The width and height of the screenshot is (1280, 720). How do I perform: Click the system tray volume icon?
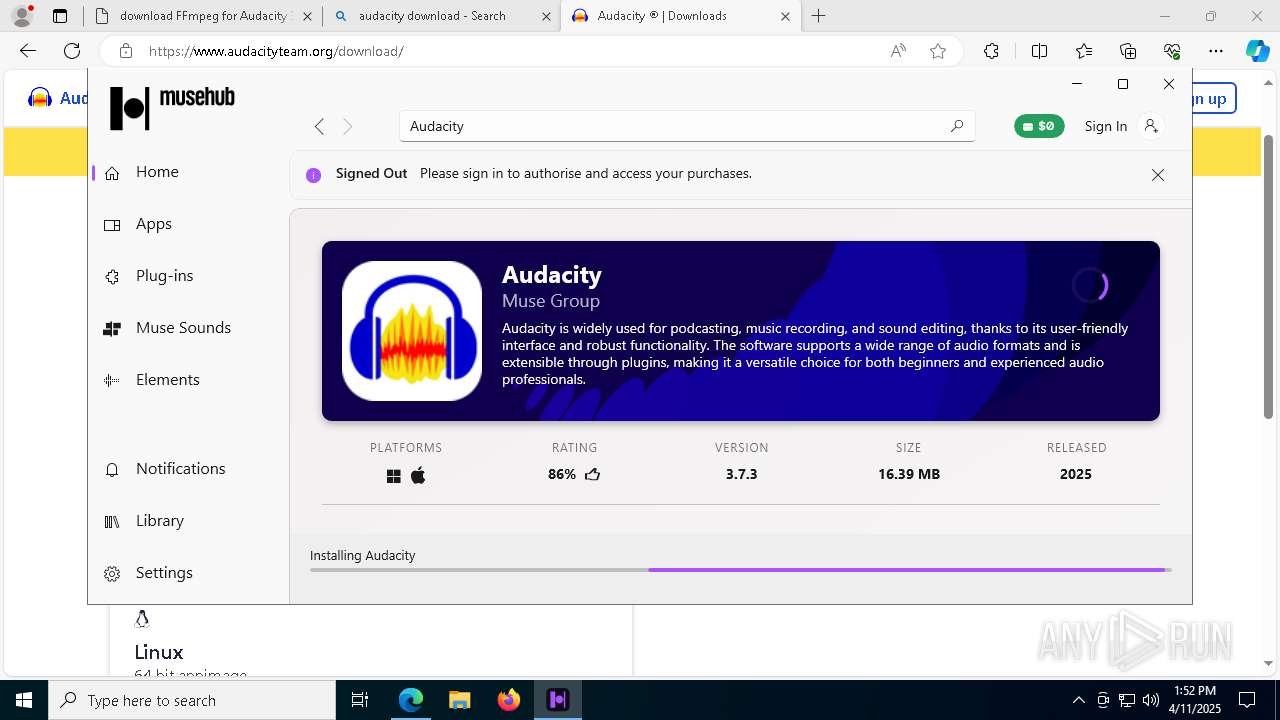pos(1151,700)
